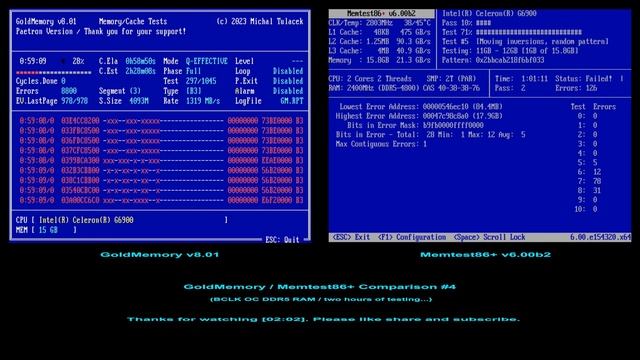
Task: Toggle <Space> Scroll Lock in Memtest86+
Action: coord(489,237)
